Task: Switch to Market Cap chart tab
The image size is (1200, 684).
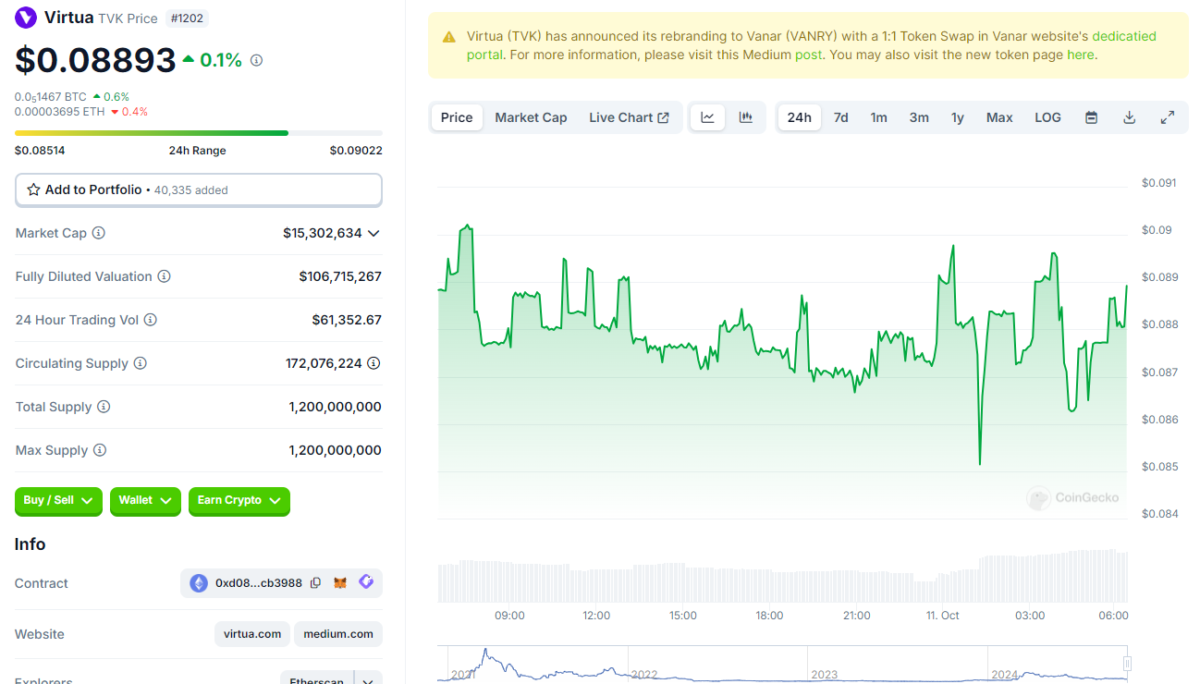Action: click(x=531, y=117)
